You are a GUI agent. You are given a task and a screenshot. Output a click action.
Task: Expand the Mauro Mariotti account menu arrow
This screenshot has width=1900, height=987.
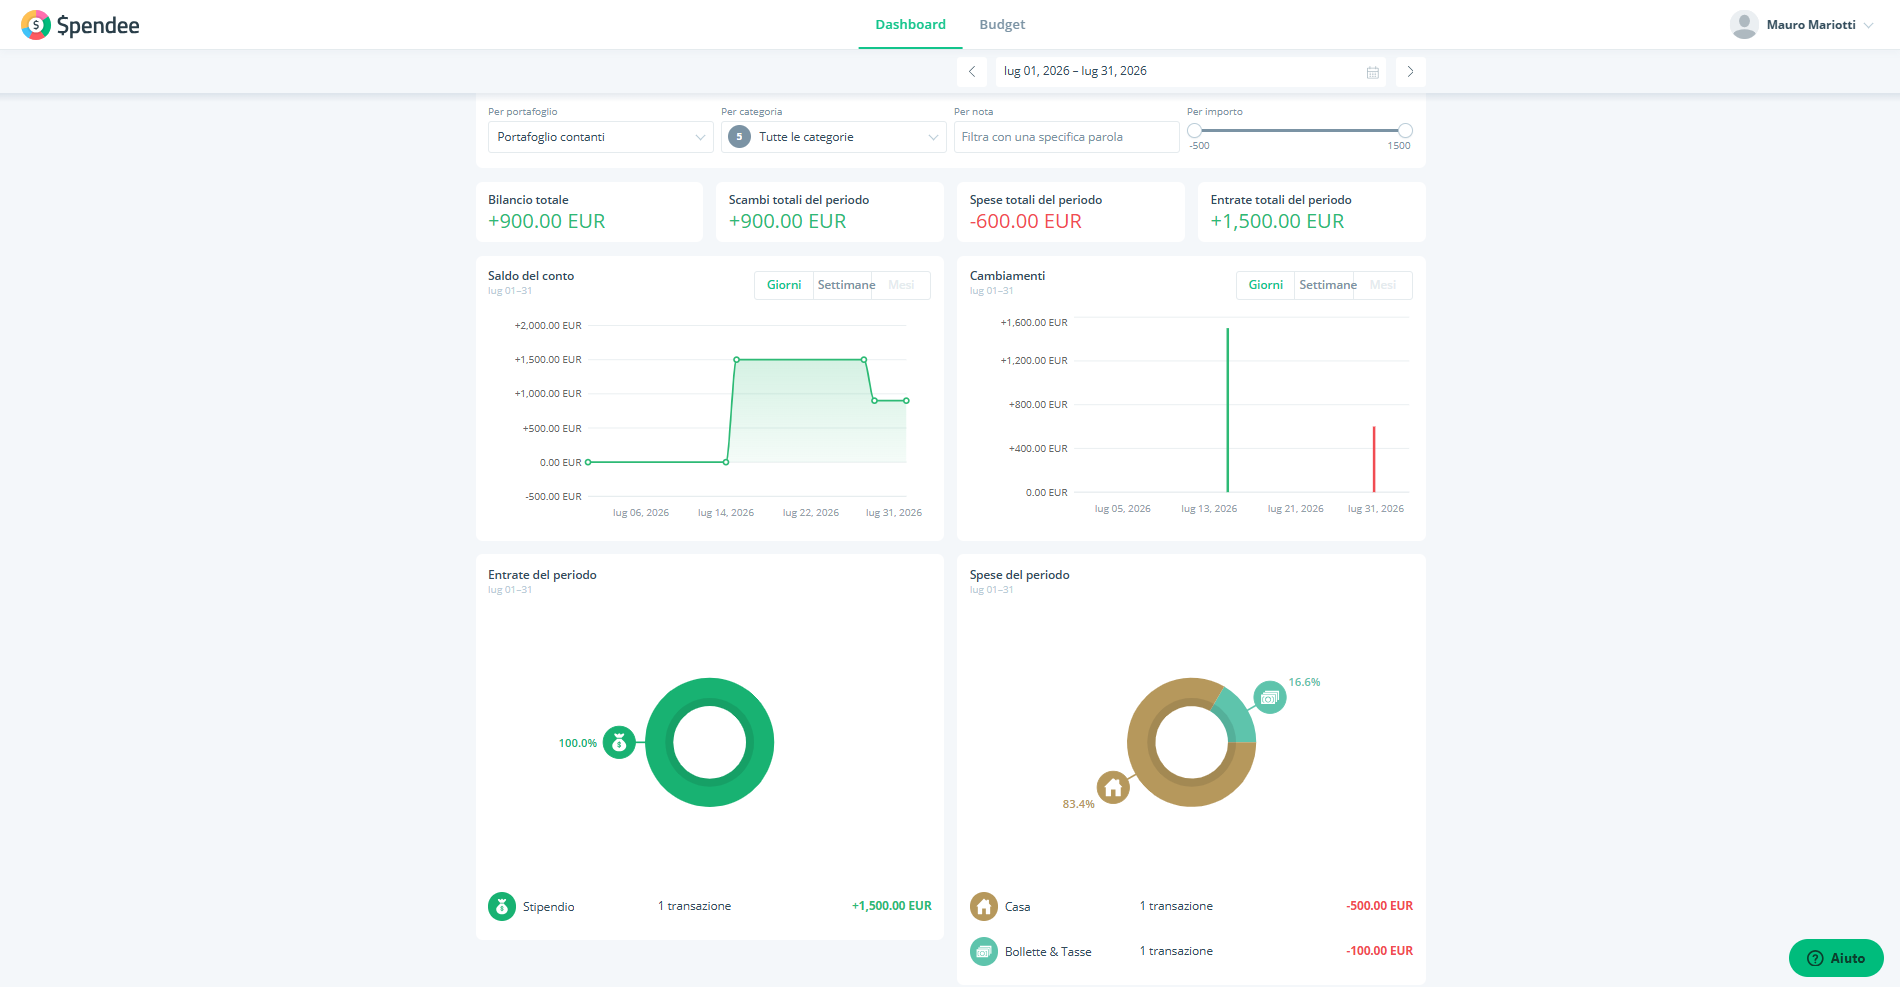point(1868,25)
